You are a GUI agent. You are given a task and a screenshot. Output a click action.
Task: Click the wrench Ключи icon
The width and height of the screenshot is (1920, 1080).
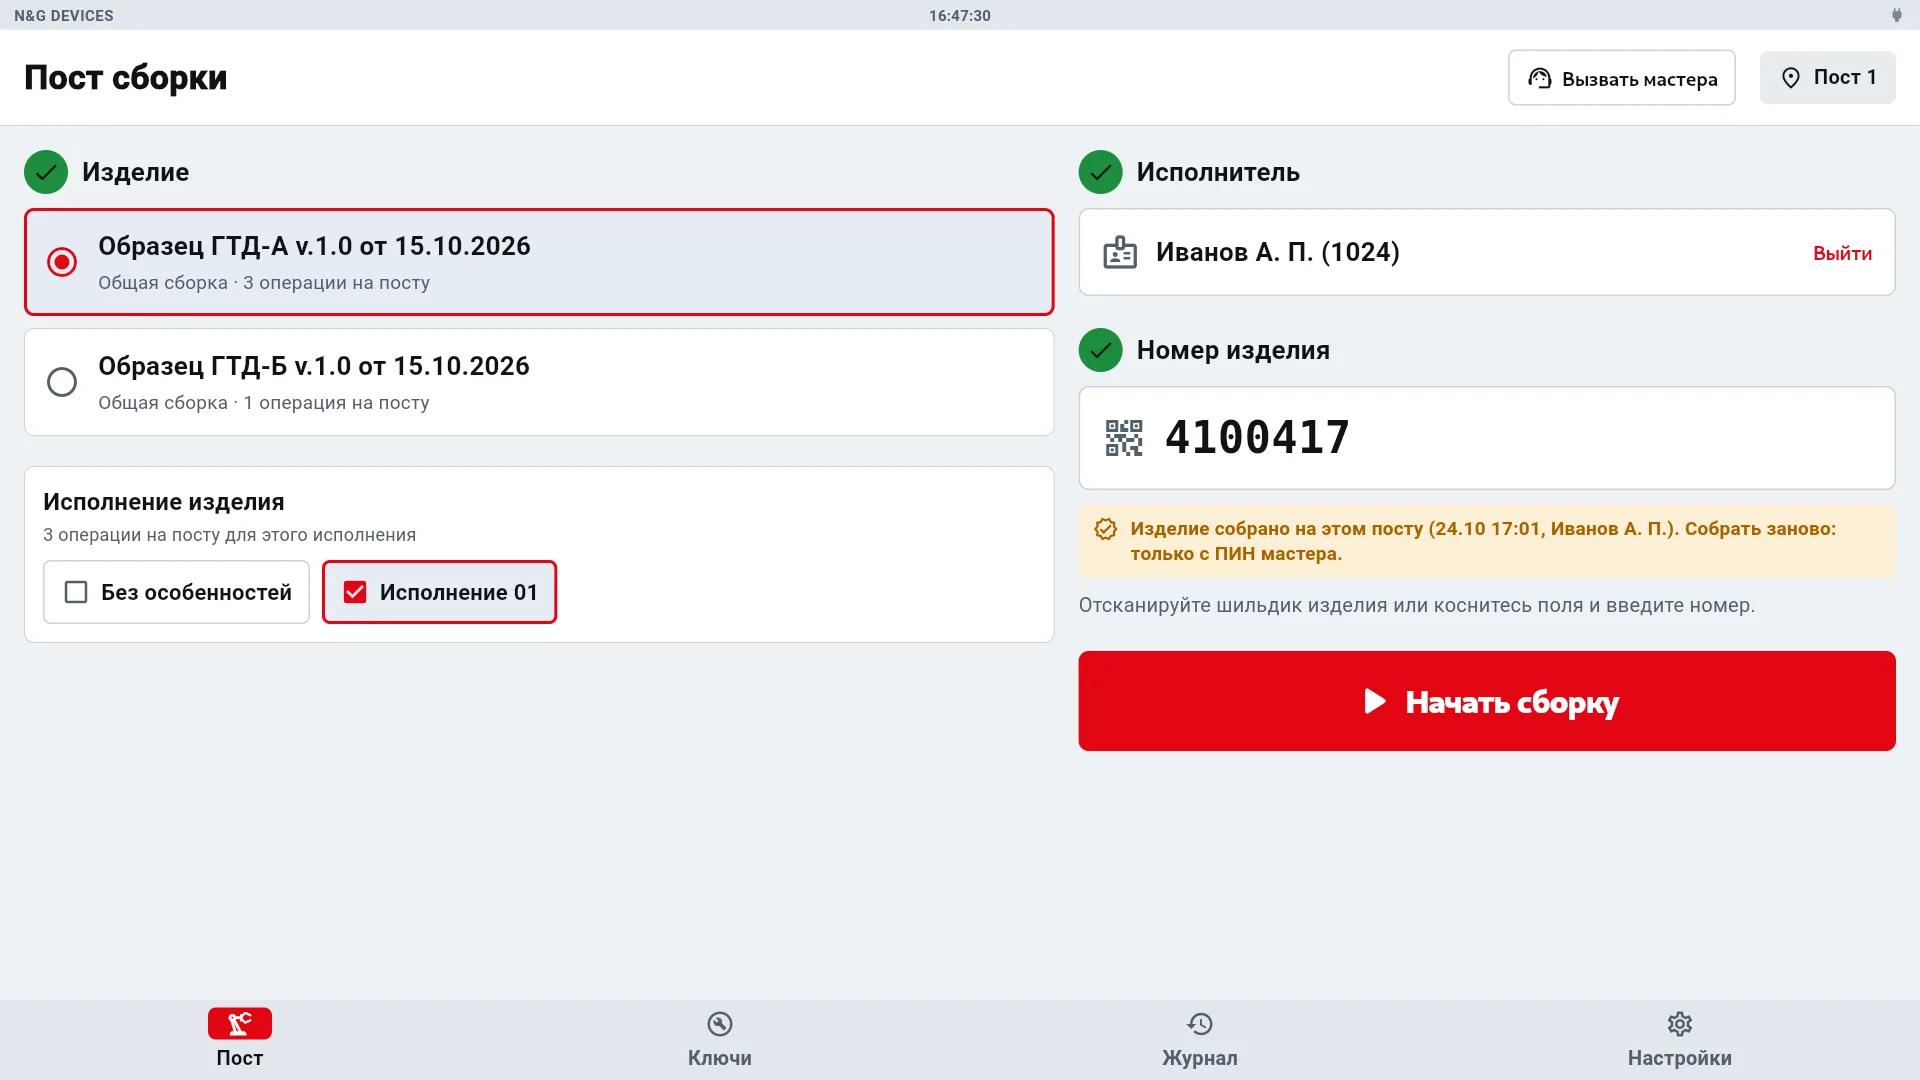pyautogui.click(x=720, y=1024)
